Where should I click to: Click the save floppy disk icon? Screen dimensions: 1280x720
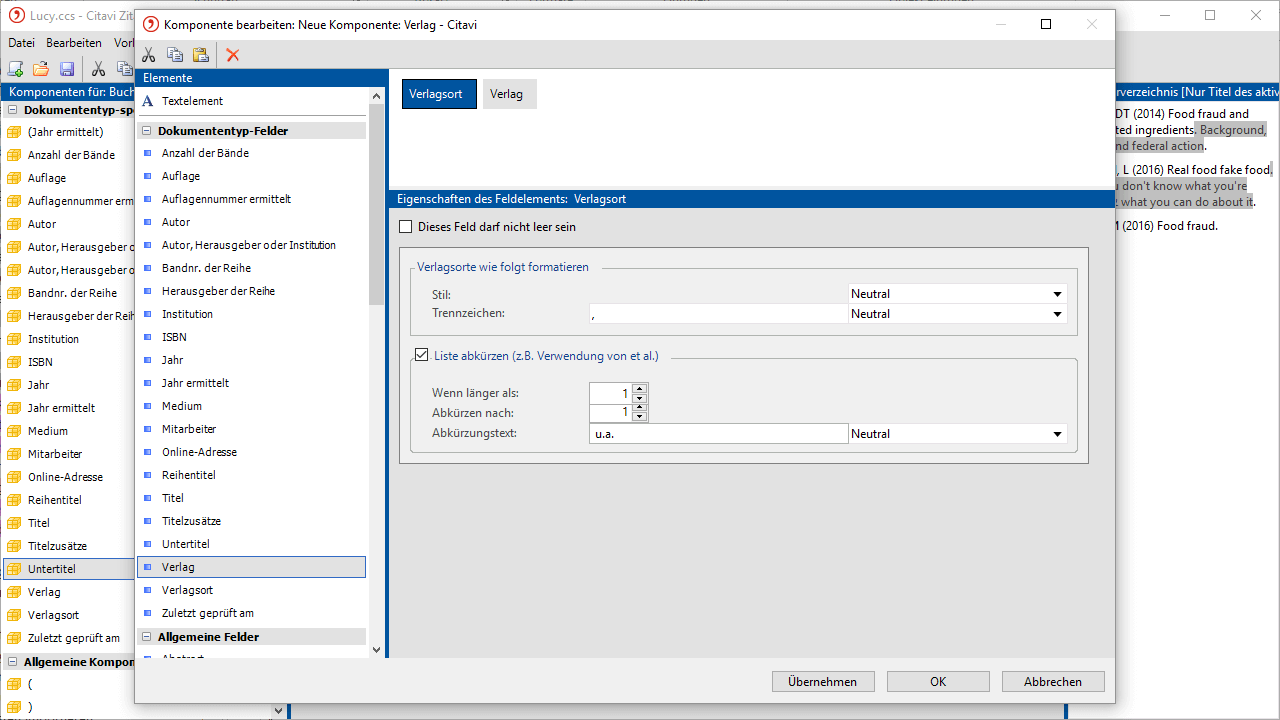pyautogui.click(x=67, y=69)
